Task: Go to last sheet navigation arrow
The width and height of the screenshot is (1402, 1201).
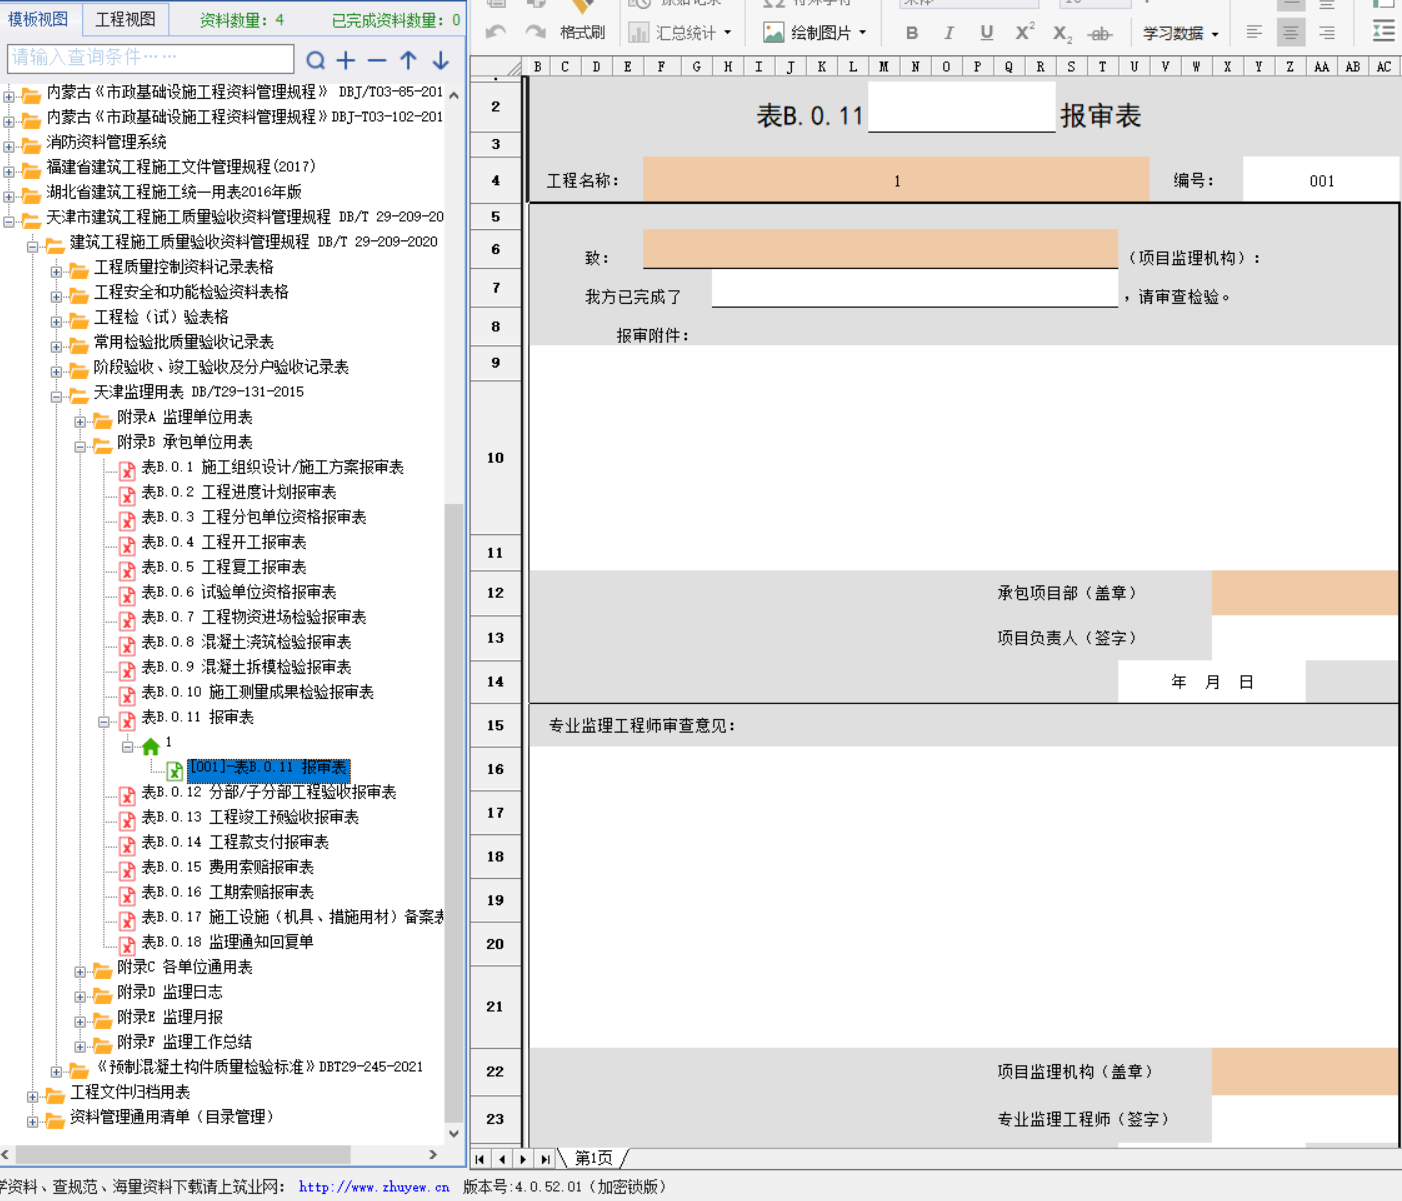Action: coord(545,1159)
